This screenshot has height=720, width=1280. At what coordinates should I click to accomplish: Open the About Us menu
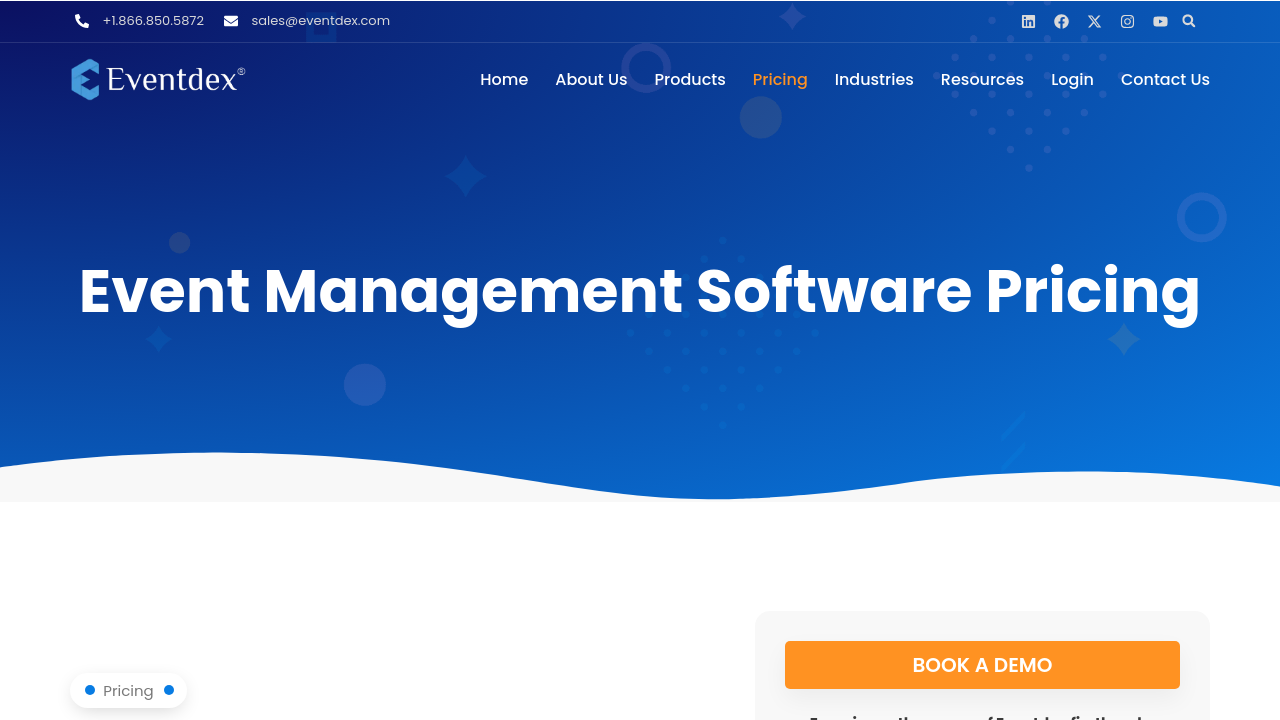(591, 79)
